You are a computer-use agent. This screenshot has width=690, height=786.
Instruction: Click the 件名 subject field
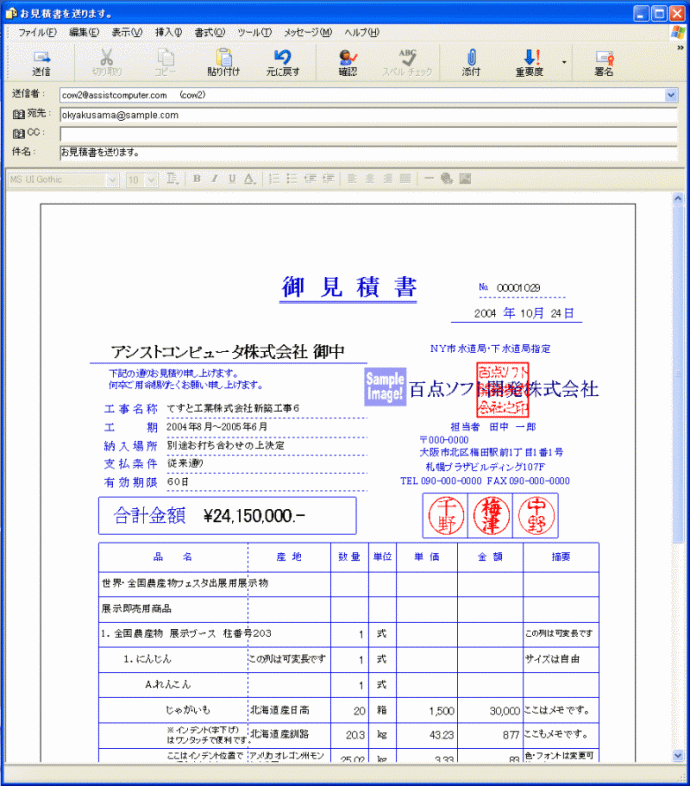(369, 152)
